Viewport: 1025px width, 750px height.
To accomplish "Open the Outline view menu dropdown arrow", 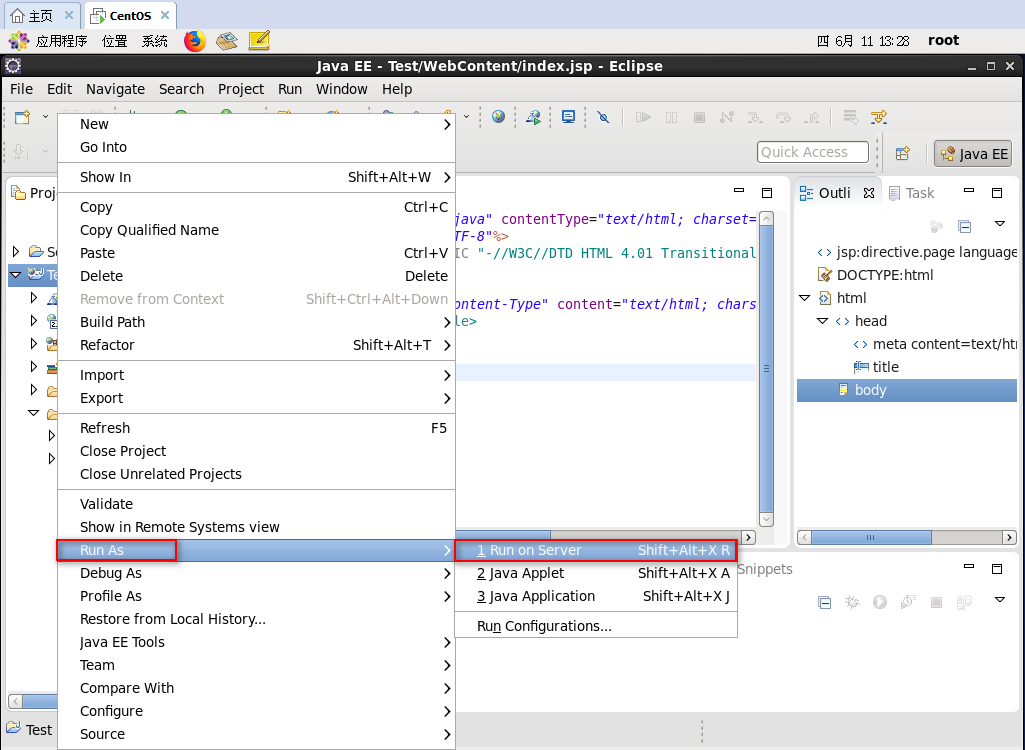I will (x=999, y=224).
